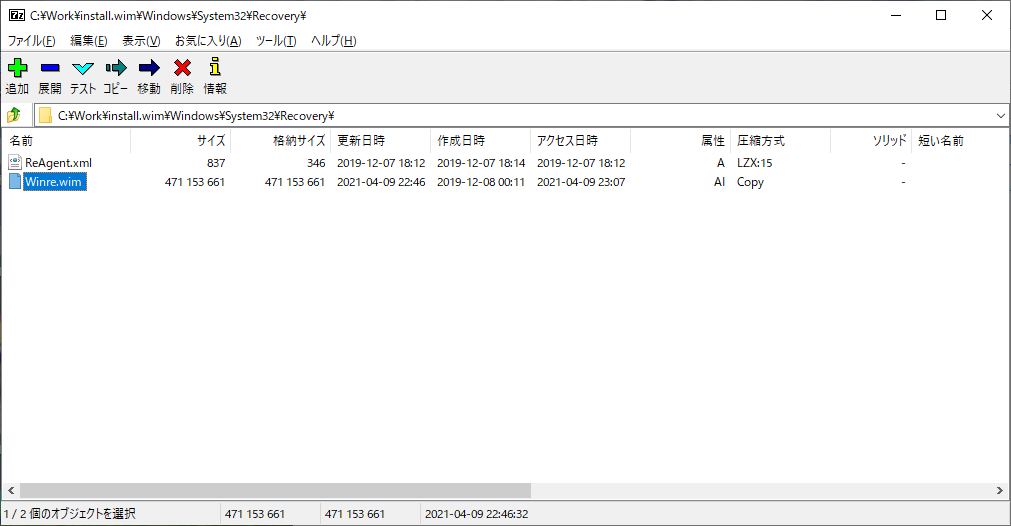Click ReAgent.xml compression method LZX:15

(x=754, y=163)
